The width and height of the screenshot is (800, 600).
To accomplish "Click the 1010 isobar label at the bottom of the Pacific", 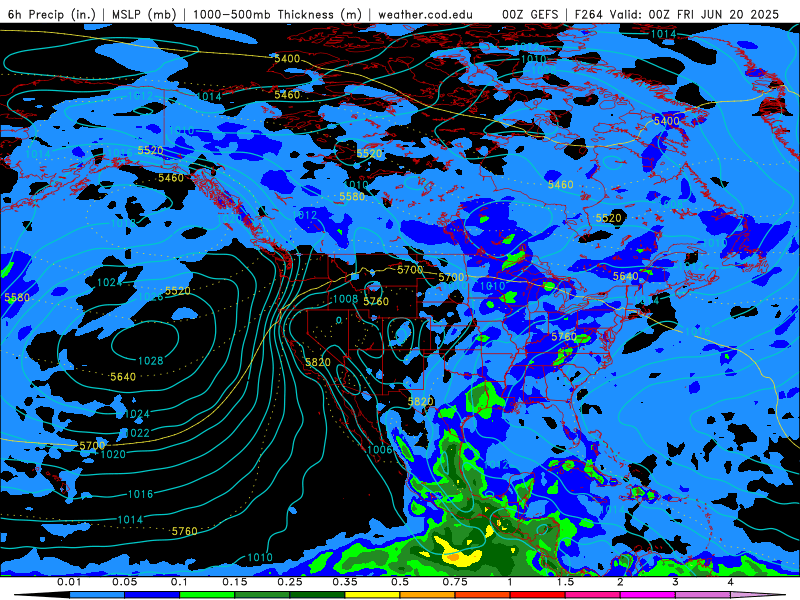I will coord(260,557).
